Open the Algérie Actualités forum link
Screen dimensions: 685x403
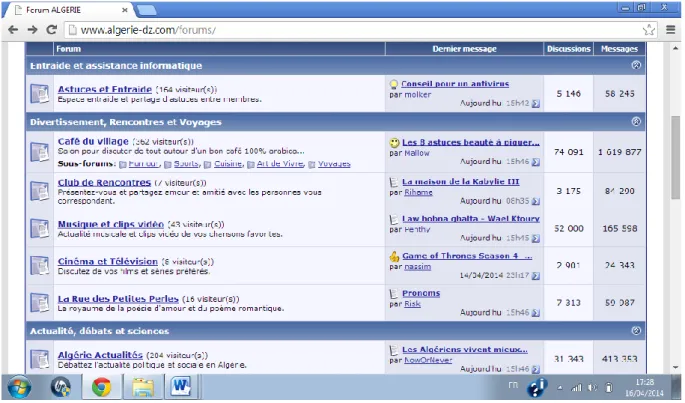coord(100,355)
